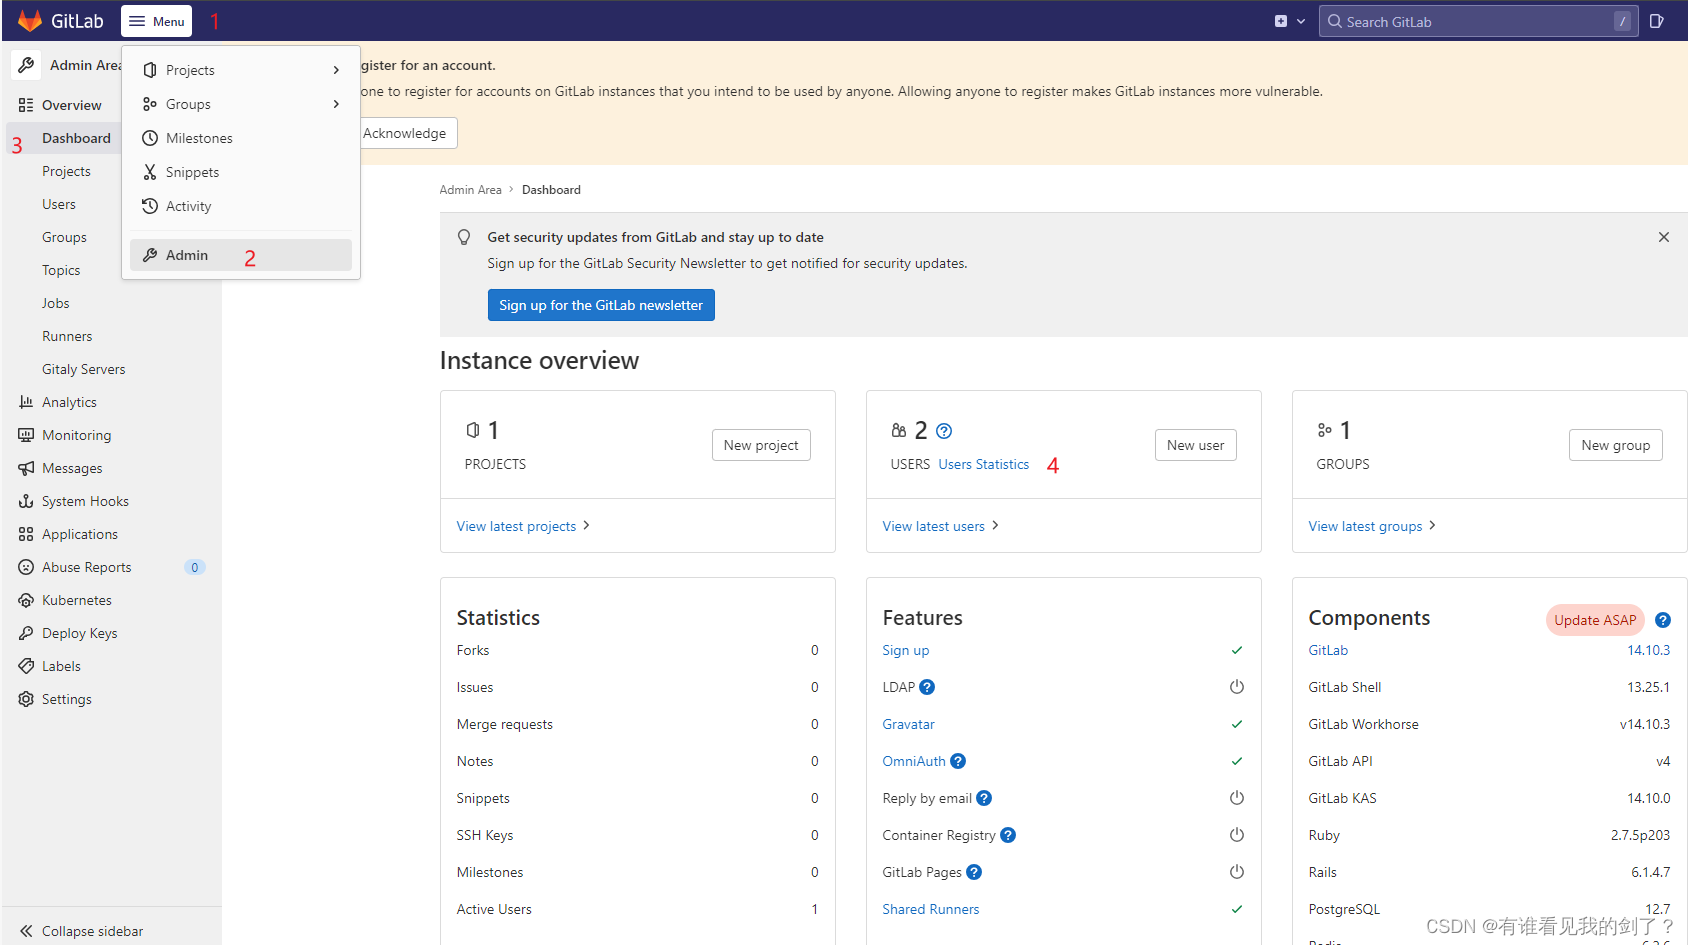This screenshot has width=1688, height=945.
Task: Click the Milestones clock icon in menu
Action: pyautogui.click(x=150, y=138)
